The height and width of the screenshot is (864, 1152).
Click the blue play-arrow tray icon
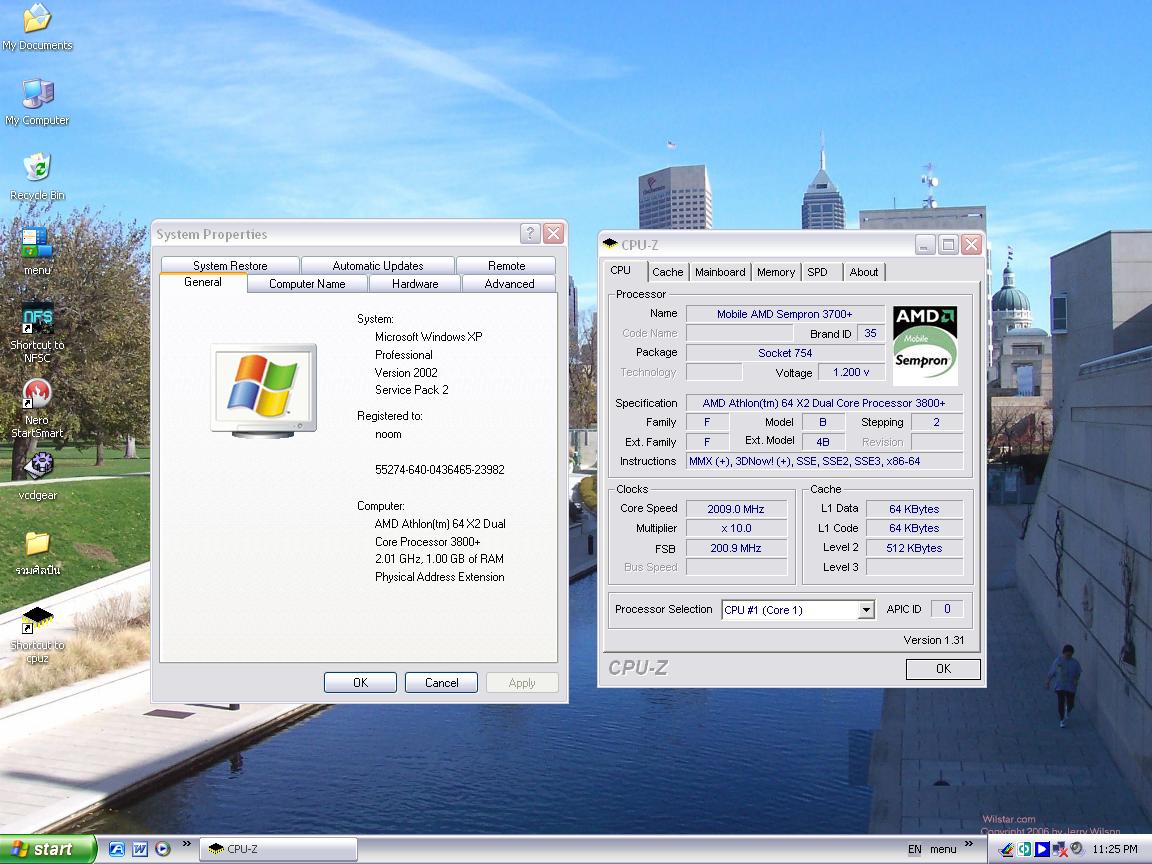coord(1042,849)
